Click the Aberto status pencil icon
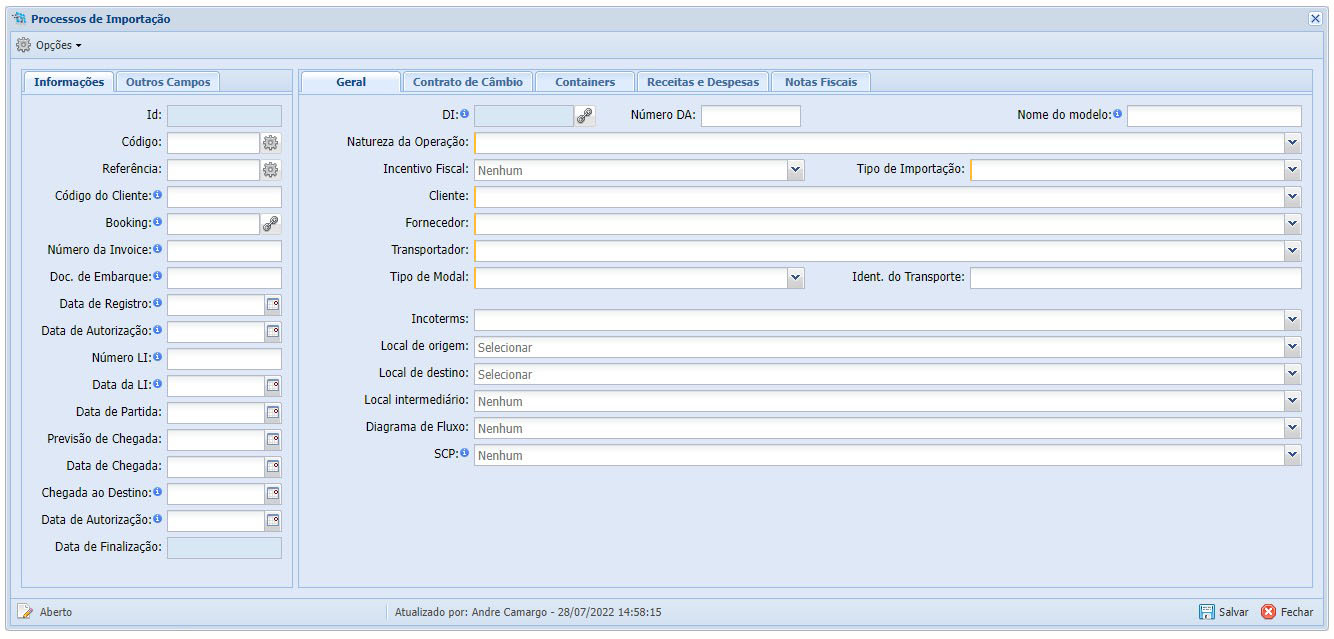 [x=25, y=612]
